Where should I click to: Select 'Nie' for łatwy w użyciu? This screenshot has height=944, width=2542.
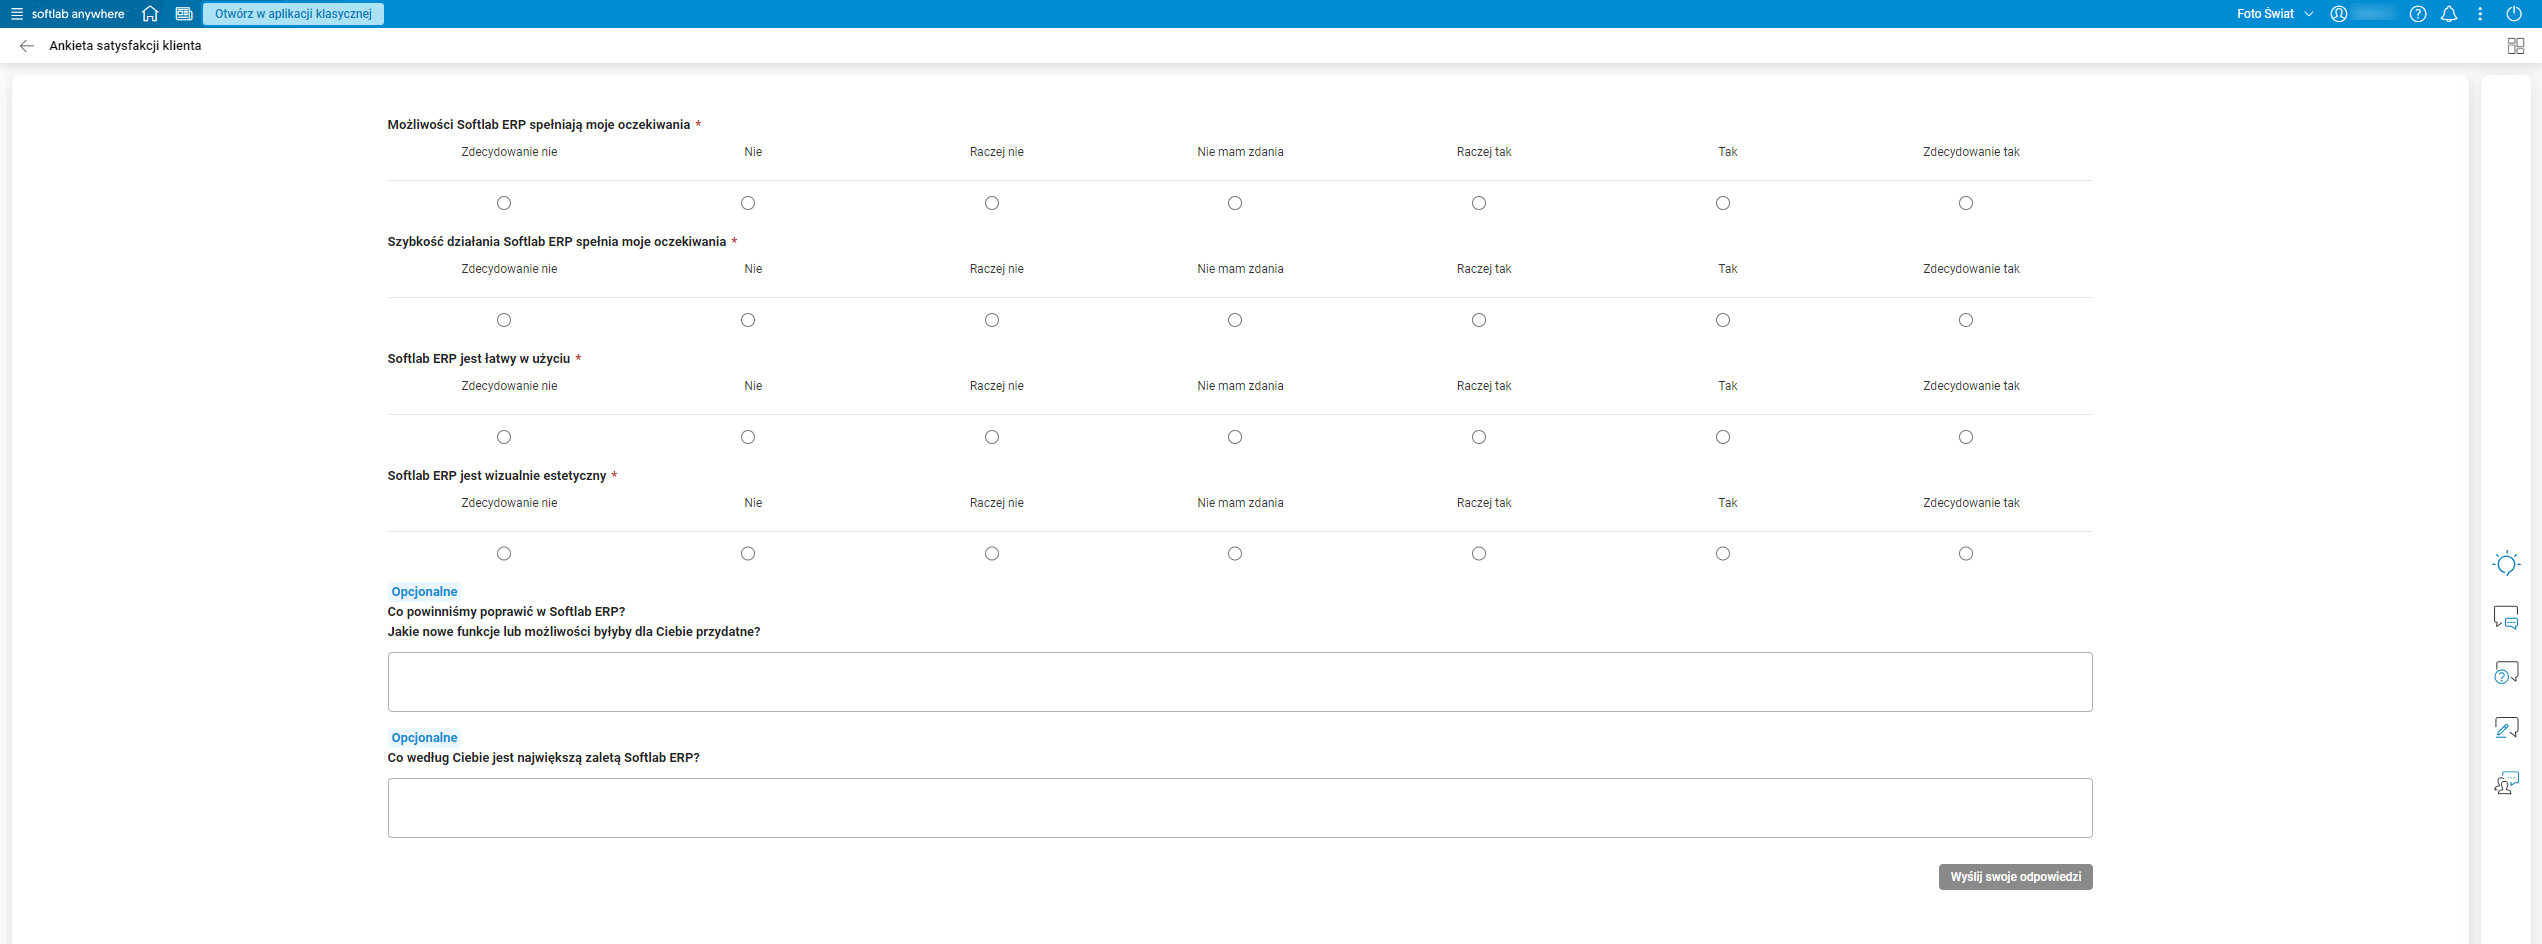tap(748, 437)
